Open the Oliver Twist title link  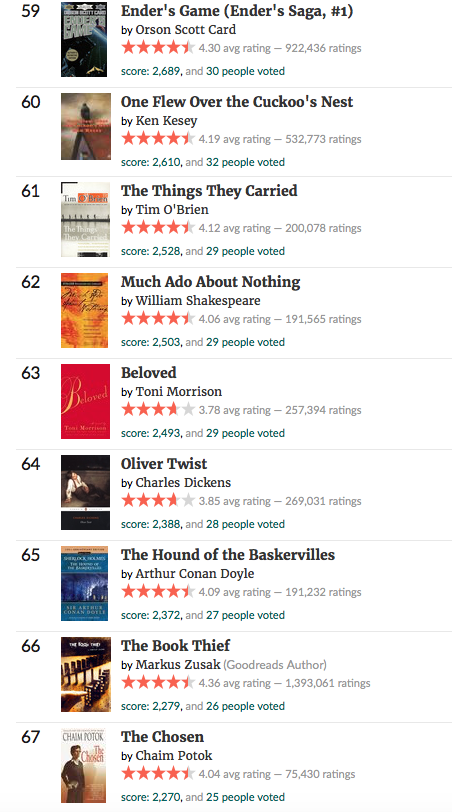coord(164,463)
